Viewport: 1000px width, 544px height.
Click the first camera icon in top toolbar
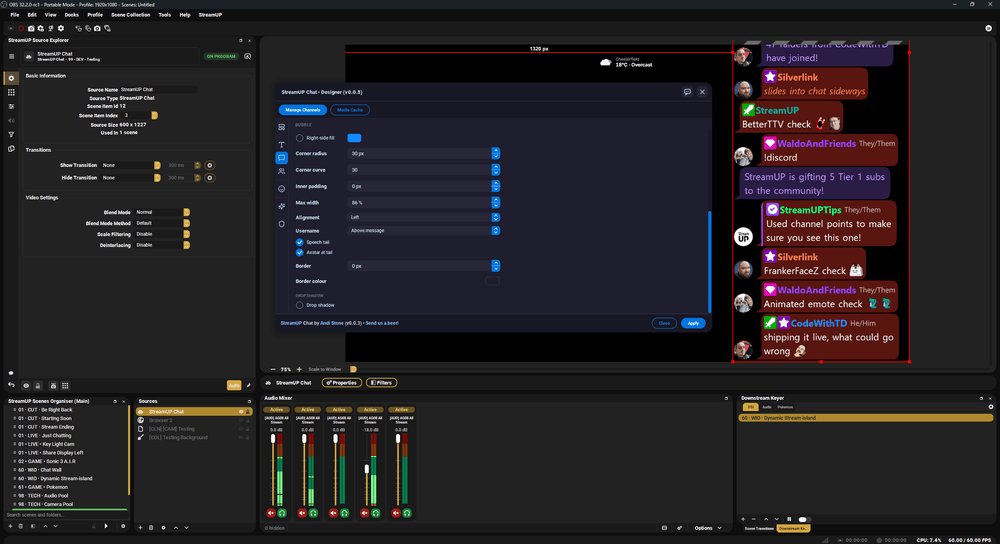pos(31,28)
